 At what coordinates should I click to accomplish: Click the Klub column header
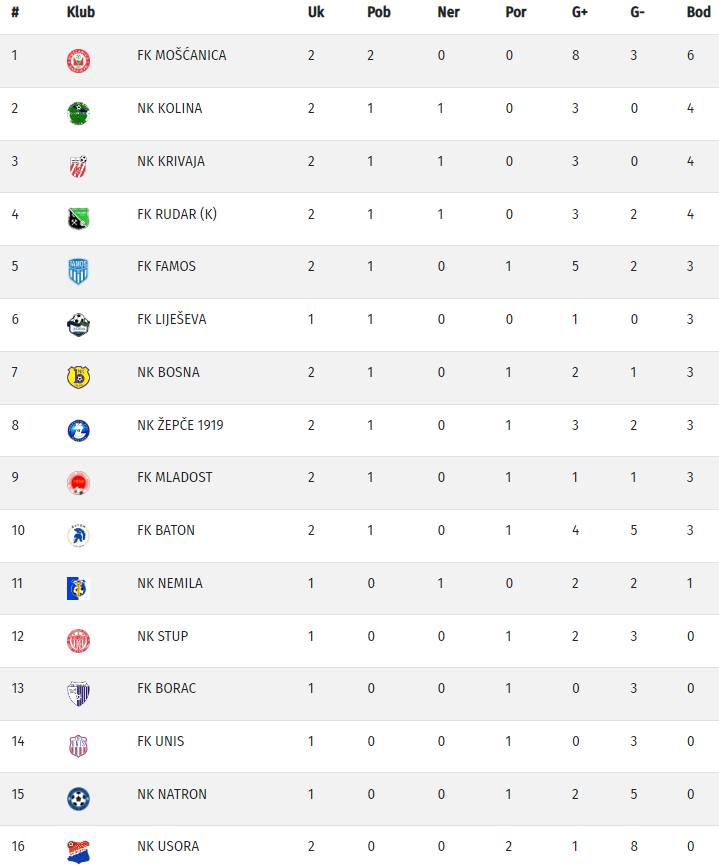tap(81, 13)
